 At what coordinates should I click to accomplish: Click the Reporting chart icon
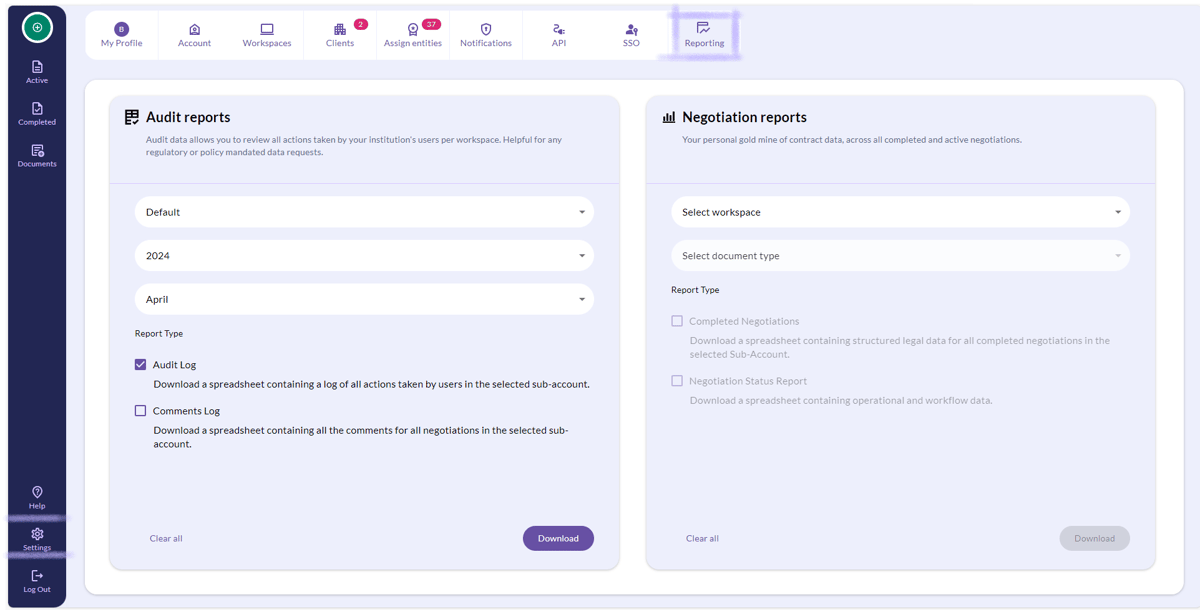[704, 29]
